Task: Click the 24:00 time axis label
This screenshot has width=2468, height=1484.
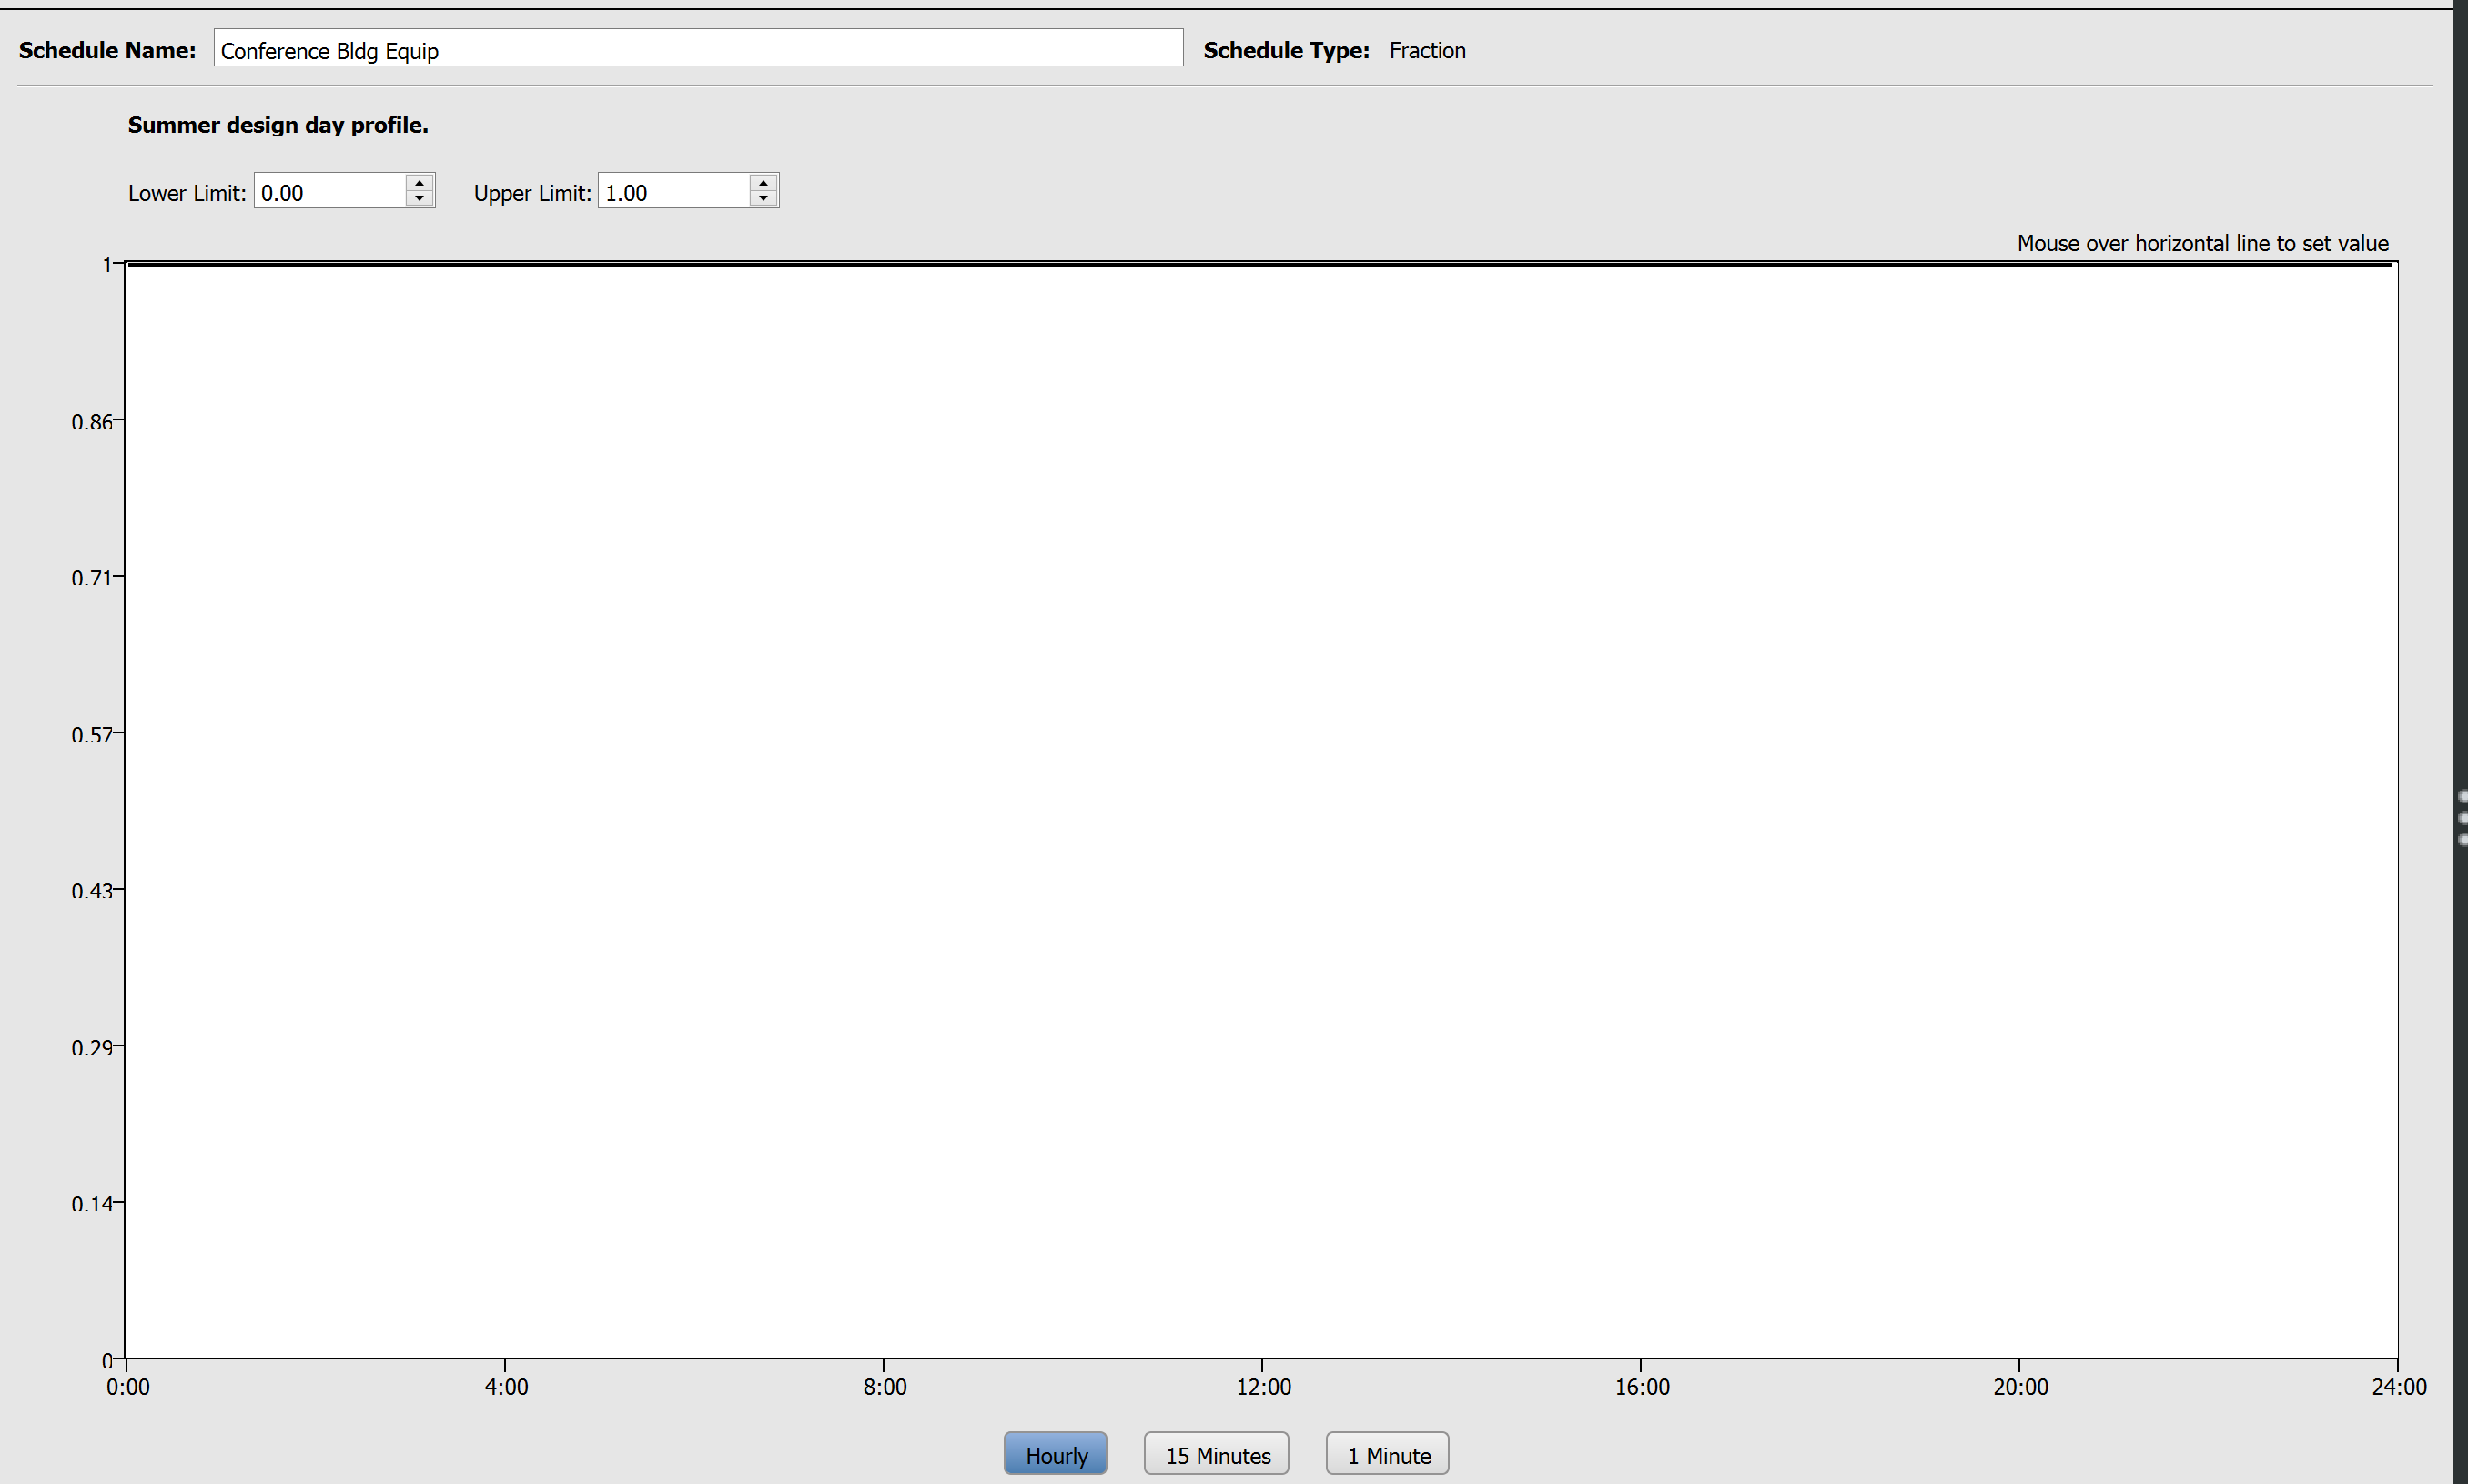Action: (x=2399, y=1387)
